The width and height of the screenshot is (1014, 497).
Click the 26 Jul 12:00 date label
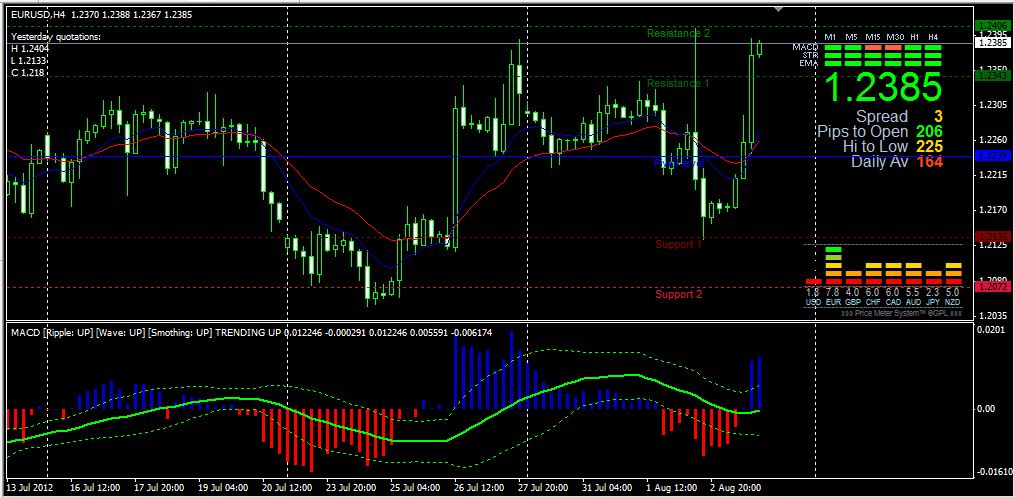(480, 487)
